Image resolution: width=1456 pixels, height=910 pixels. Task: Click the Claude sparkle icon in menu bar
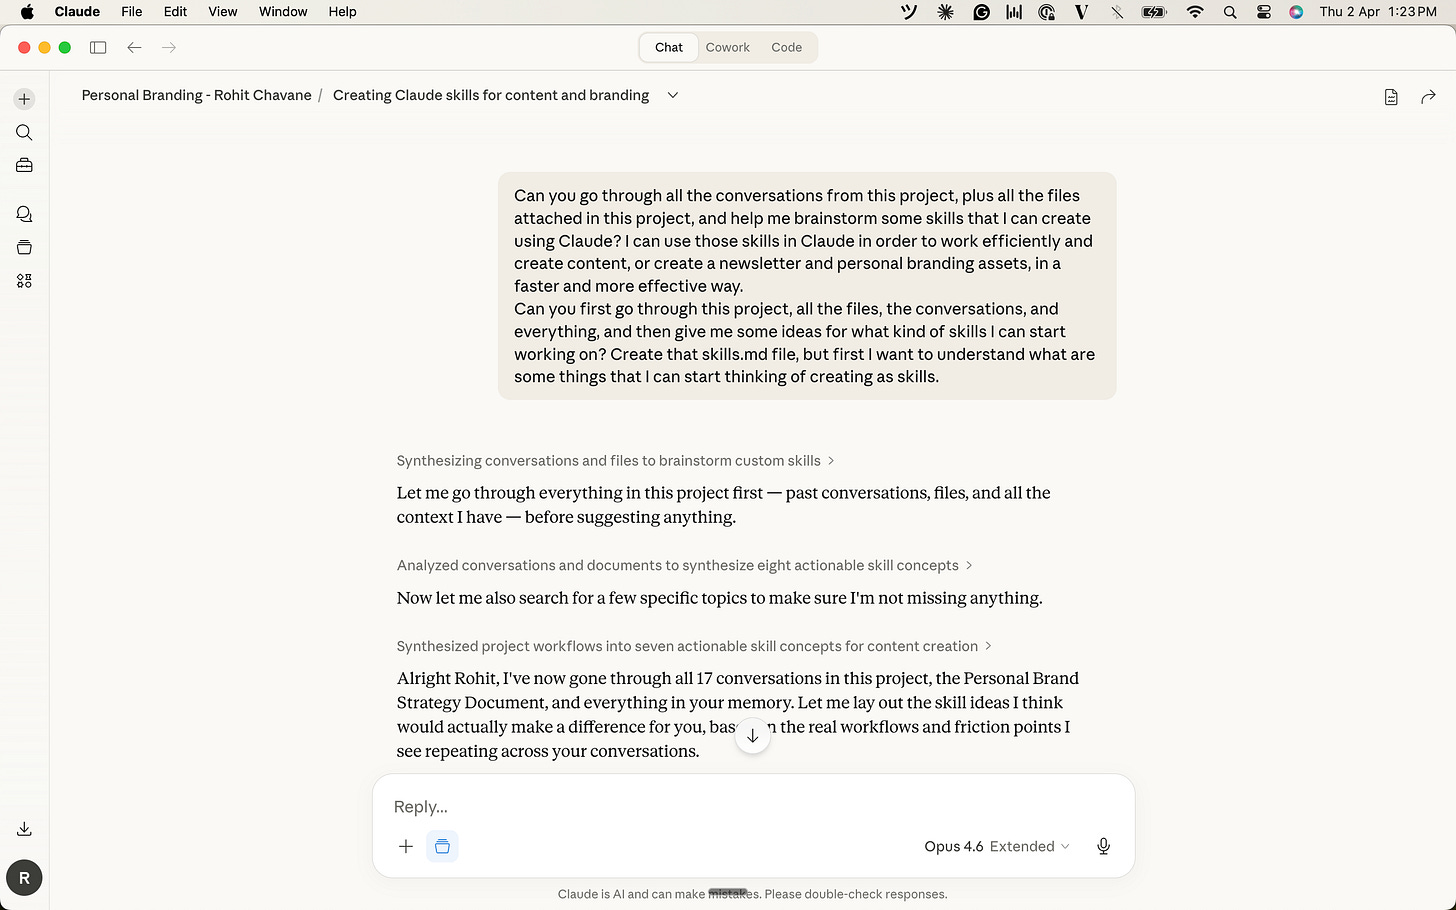click(x=945, y=12)
